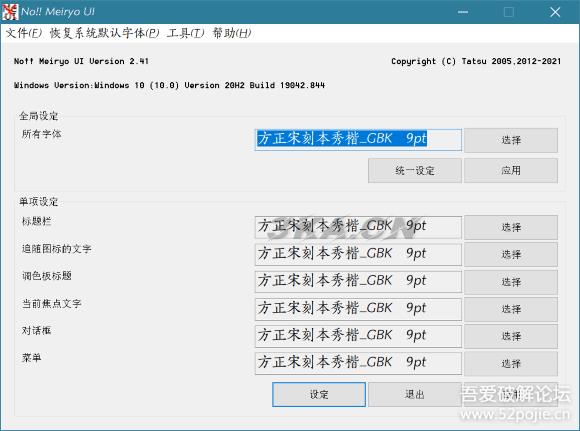580x431 pixels.
Task: Click the 应用 button
Action: [x=511, y=171]
